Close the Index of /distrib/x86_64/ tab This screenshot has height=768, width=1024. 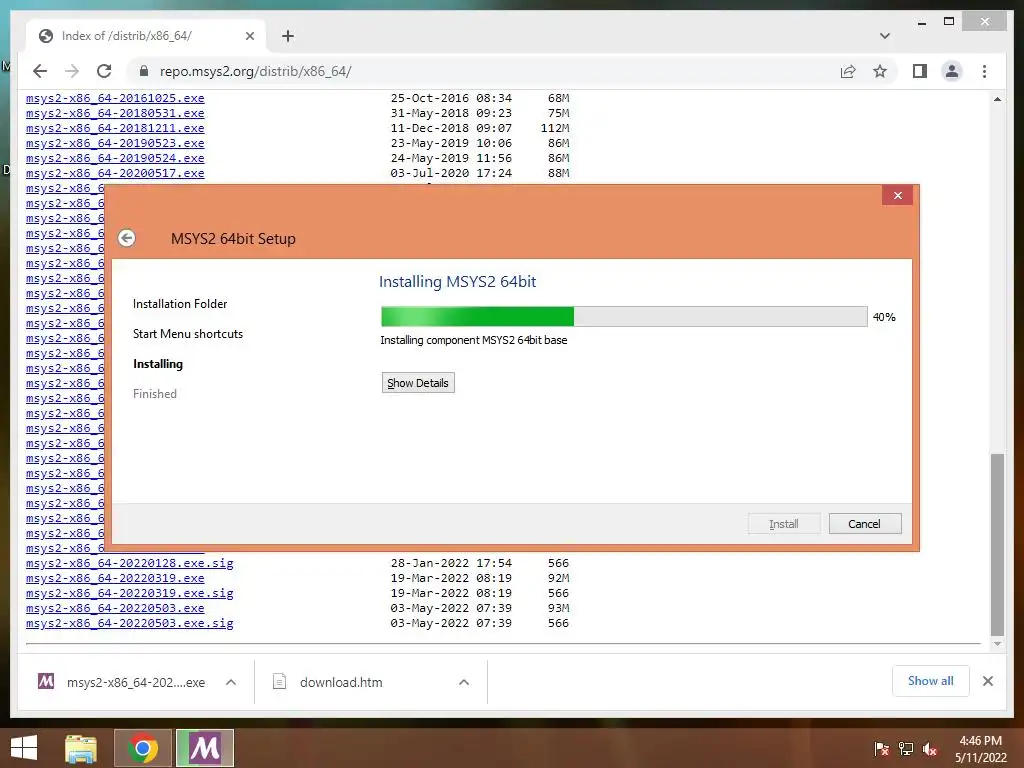(x=249, y=36)
